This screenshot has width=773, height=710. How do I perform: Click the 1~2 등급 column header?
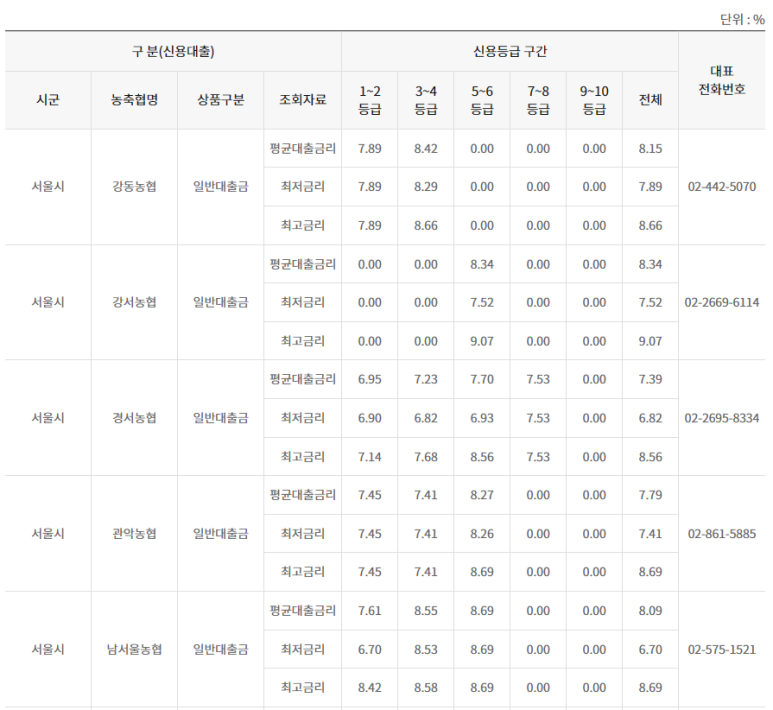click(x=370, y=100)
